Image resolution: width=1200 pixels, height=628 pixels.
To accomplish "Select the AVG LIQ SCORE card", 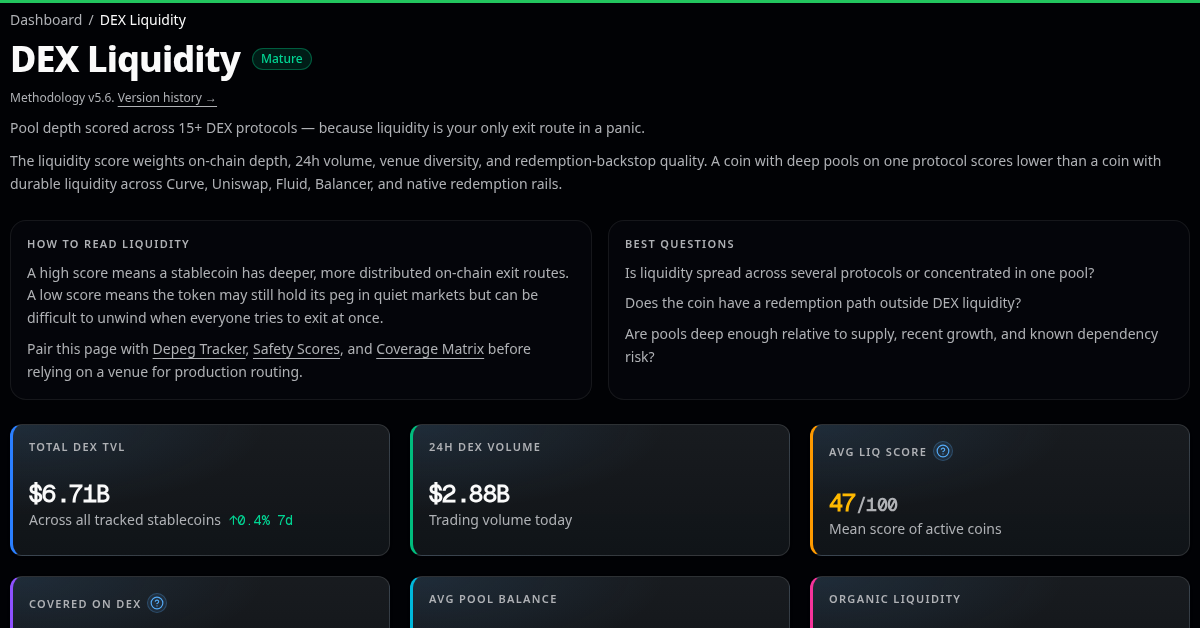I will (1000, 490).
